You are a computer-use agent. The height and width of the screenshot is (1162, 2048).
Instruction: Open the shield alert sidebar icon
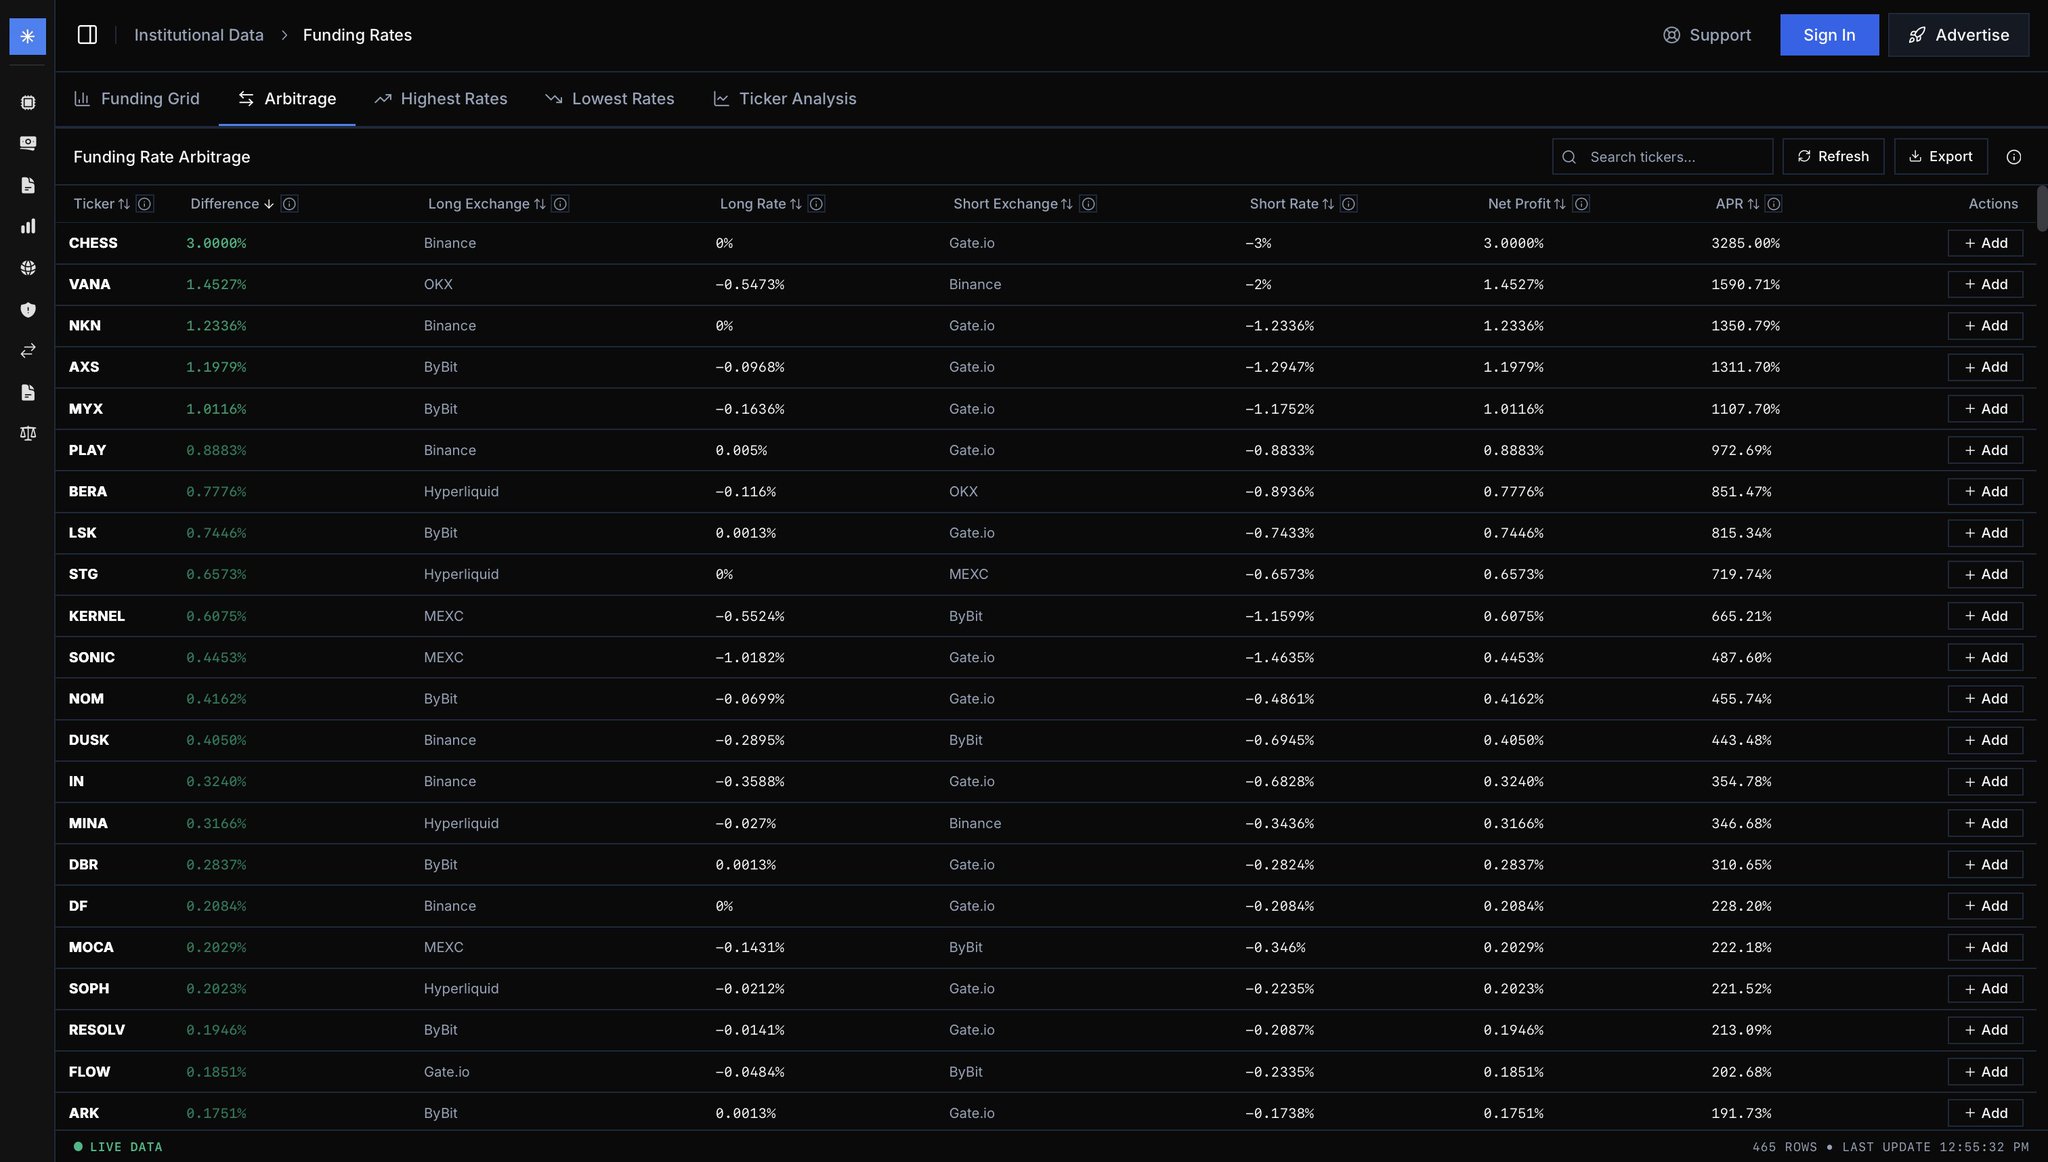pos(28,310)
